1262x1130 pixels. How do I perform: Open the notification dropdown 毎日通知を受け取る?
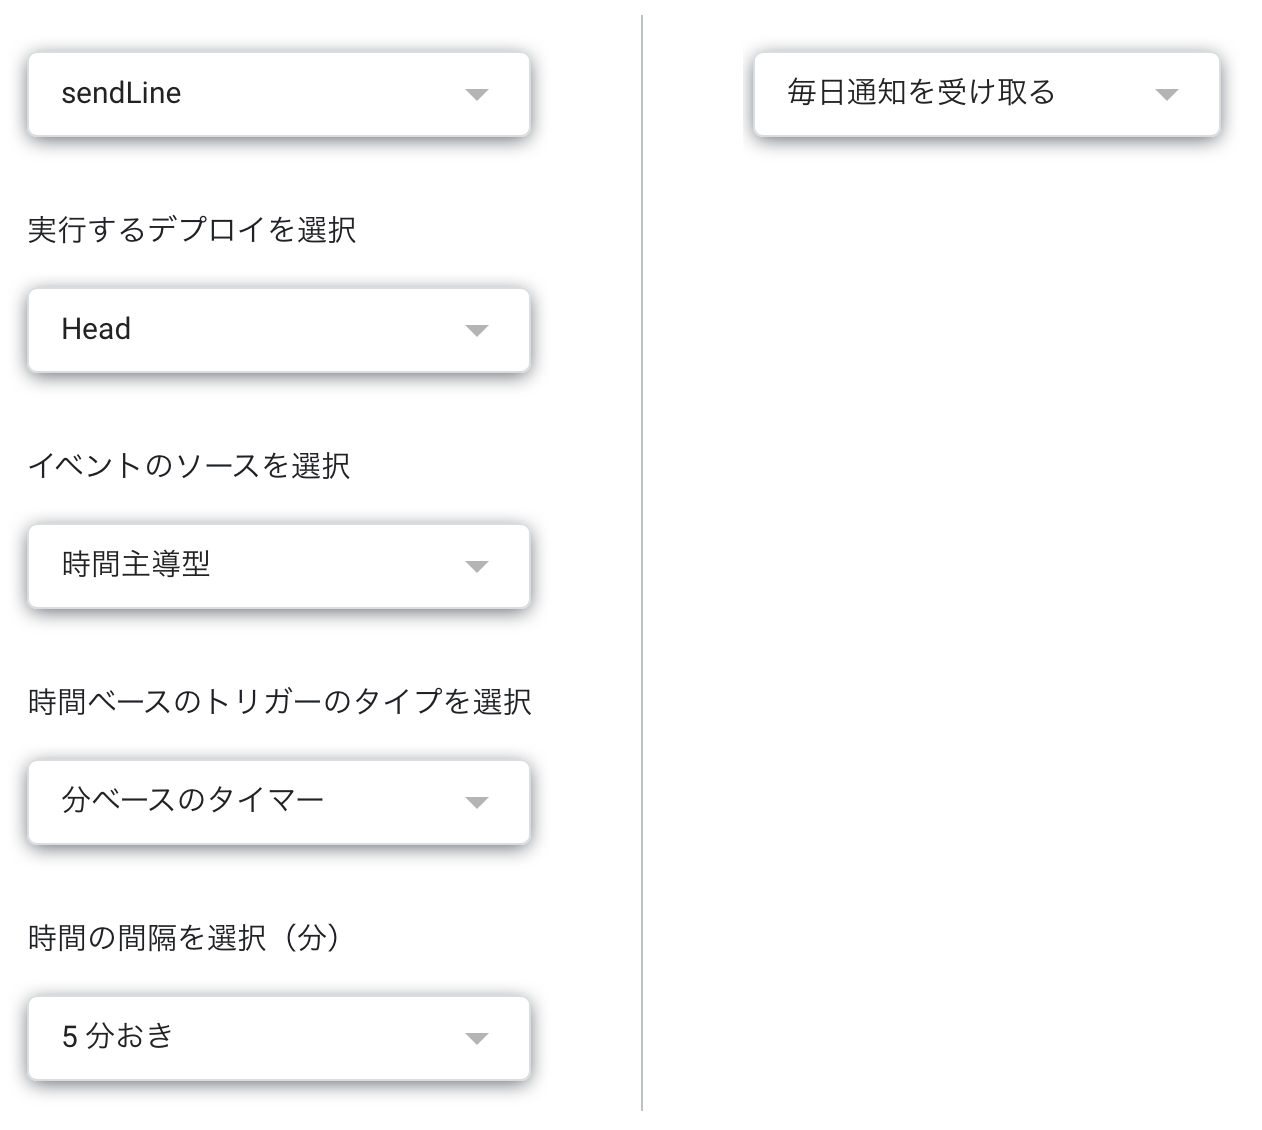pos(985,95)
